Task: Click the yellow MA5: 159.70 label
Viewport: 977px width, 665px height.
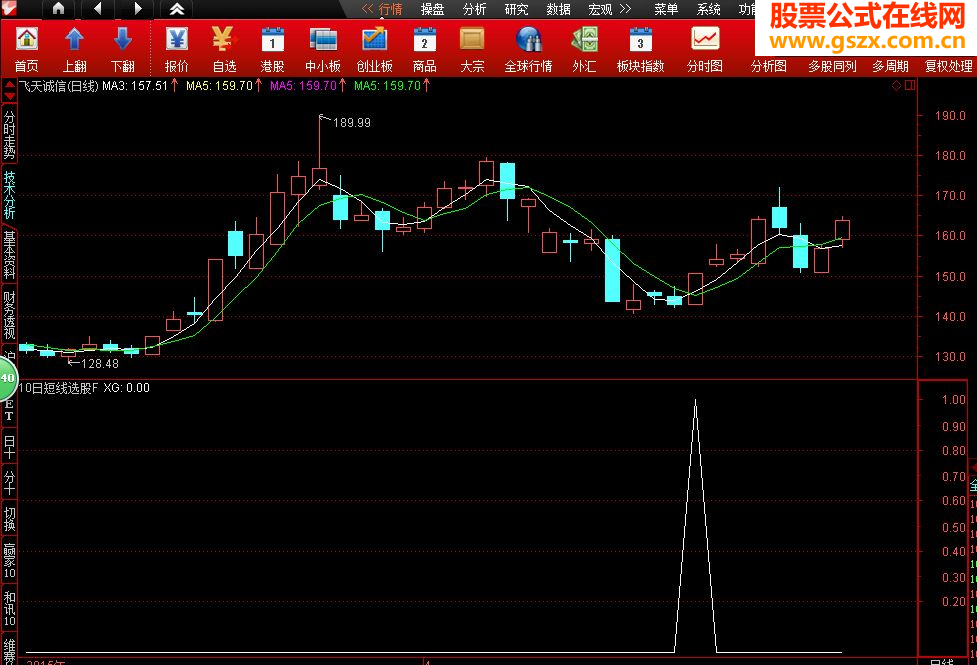Action: tap(219, 86)
